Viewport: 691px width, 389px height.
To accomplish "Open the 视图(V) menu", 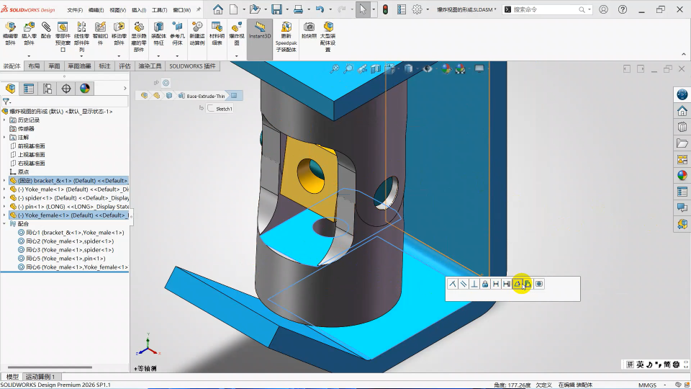I will coord(118,10).
